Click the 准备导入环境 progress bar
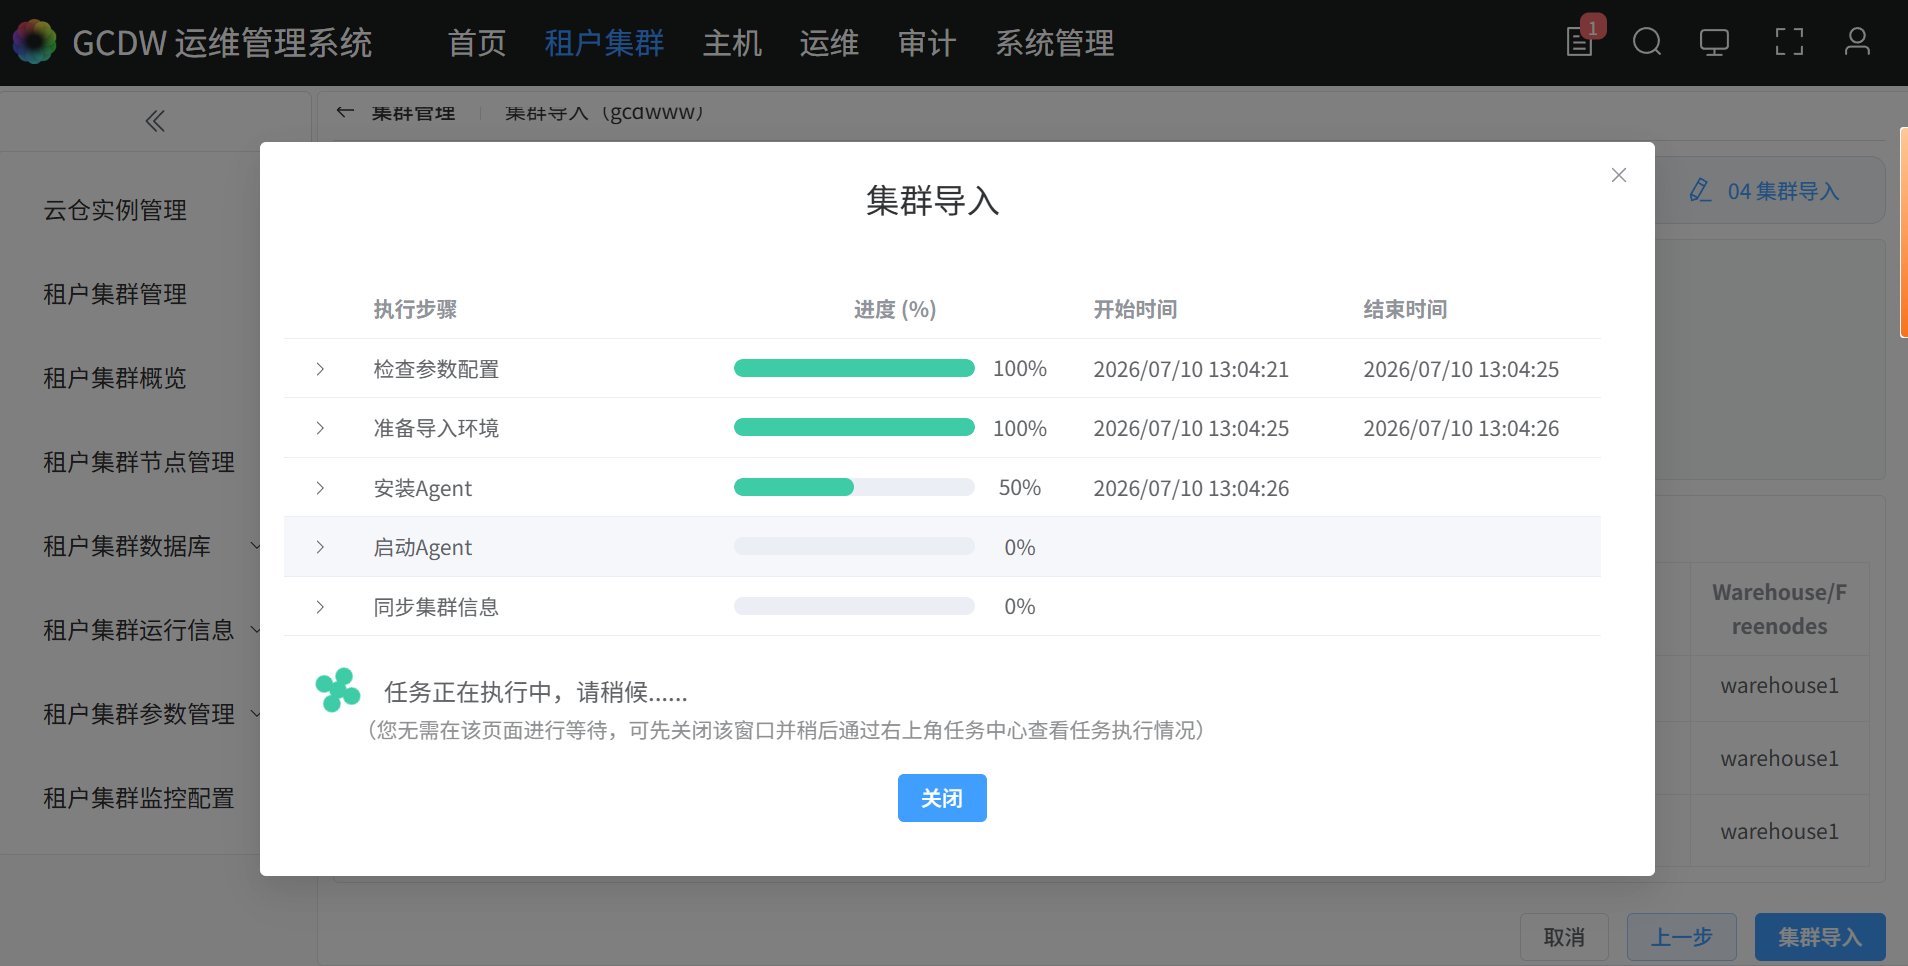1908x966 pixels. [854, 427]
